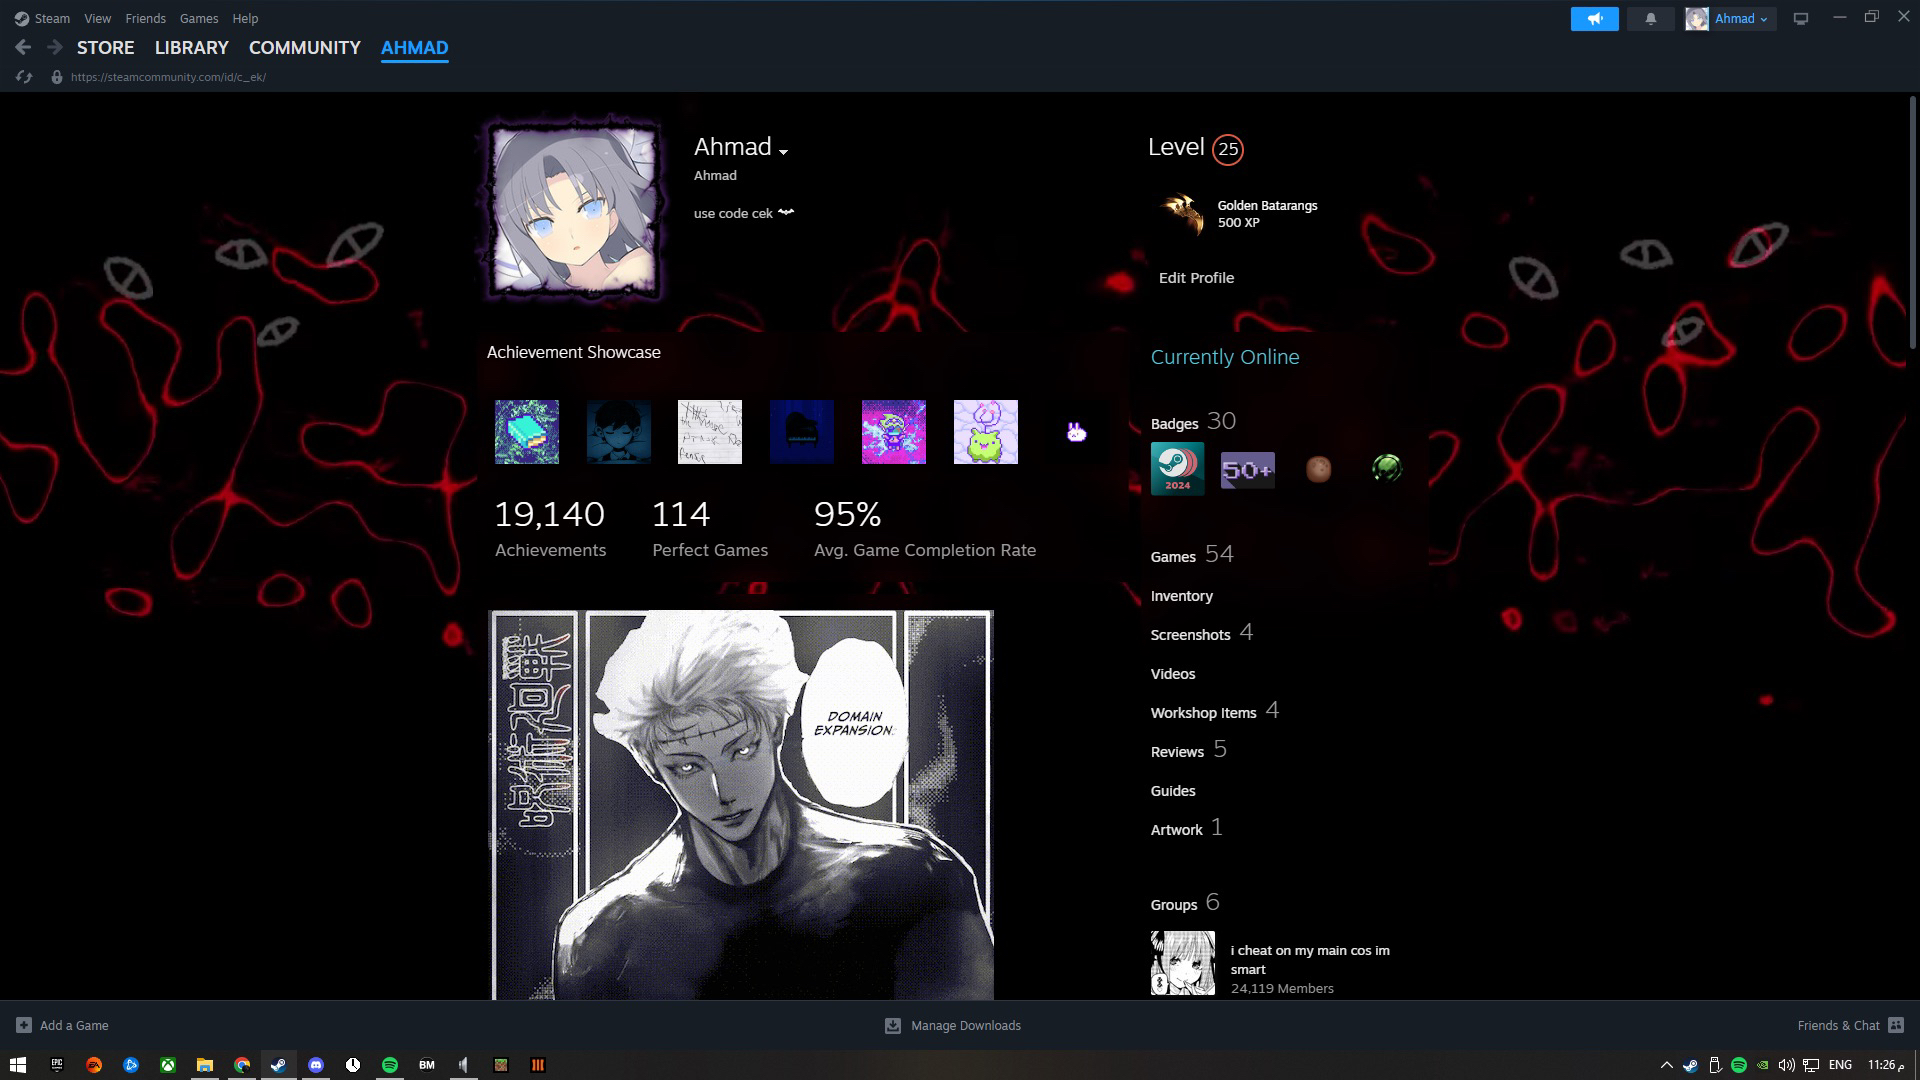The height and width of the screenshot is (1080, 1920).
Task: Open the volume control in the tray
Action: (1787, 1065)
